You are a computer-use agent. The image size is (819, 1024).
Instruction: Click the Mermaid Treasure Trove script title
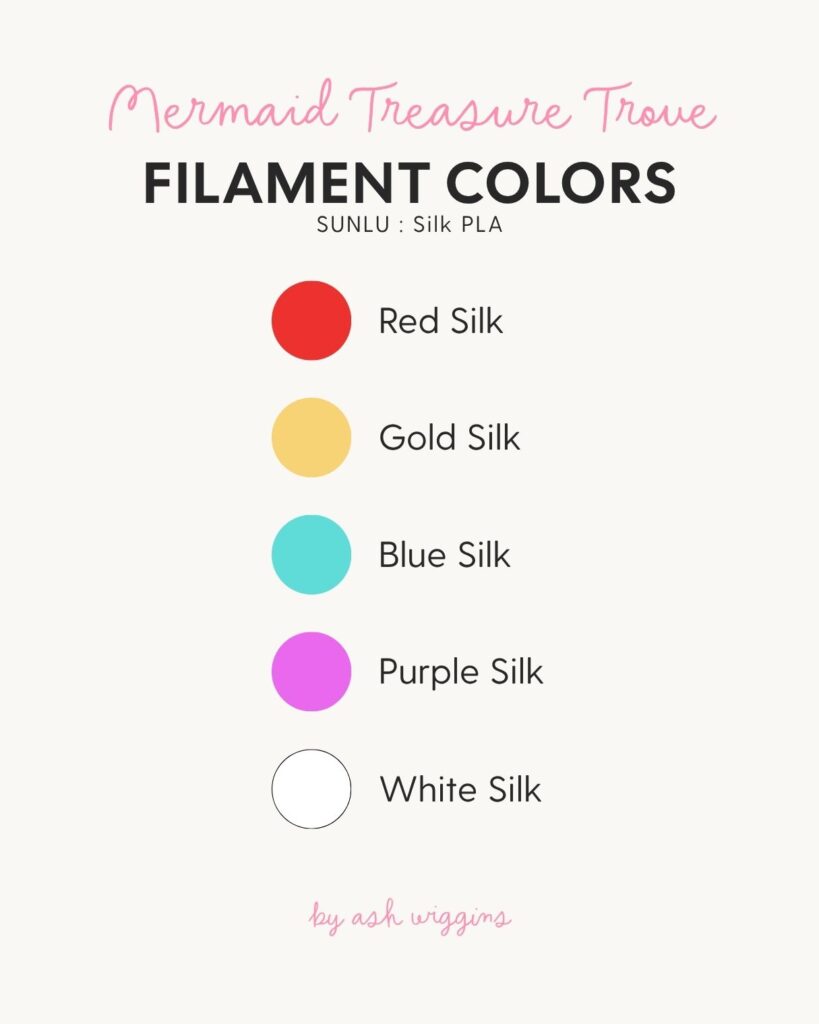coord(412,106)
